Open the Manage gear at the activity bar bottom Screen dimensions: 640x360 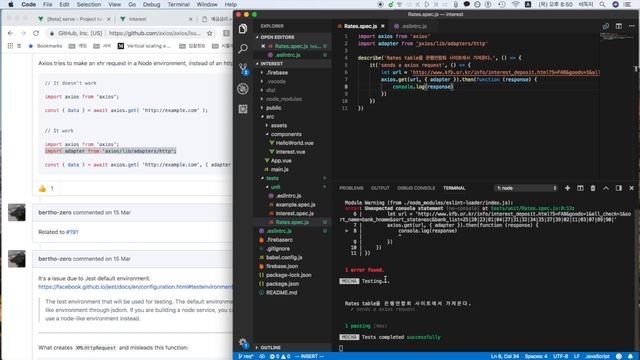[x=243, y=343]
